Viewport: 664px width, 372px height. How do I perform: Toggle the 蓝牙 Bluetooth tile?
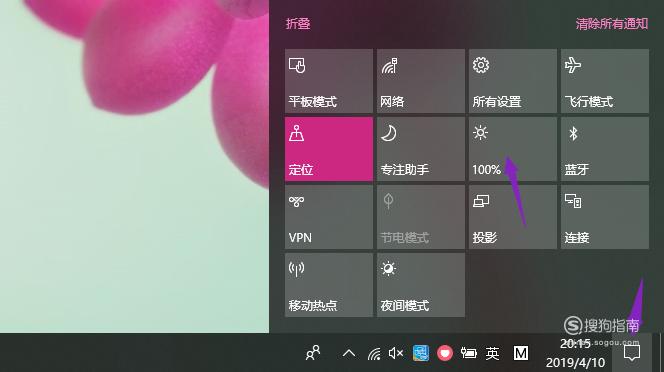[605, 149]
